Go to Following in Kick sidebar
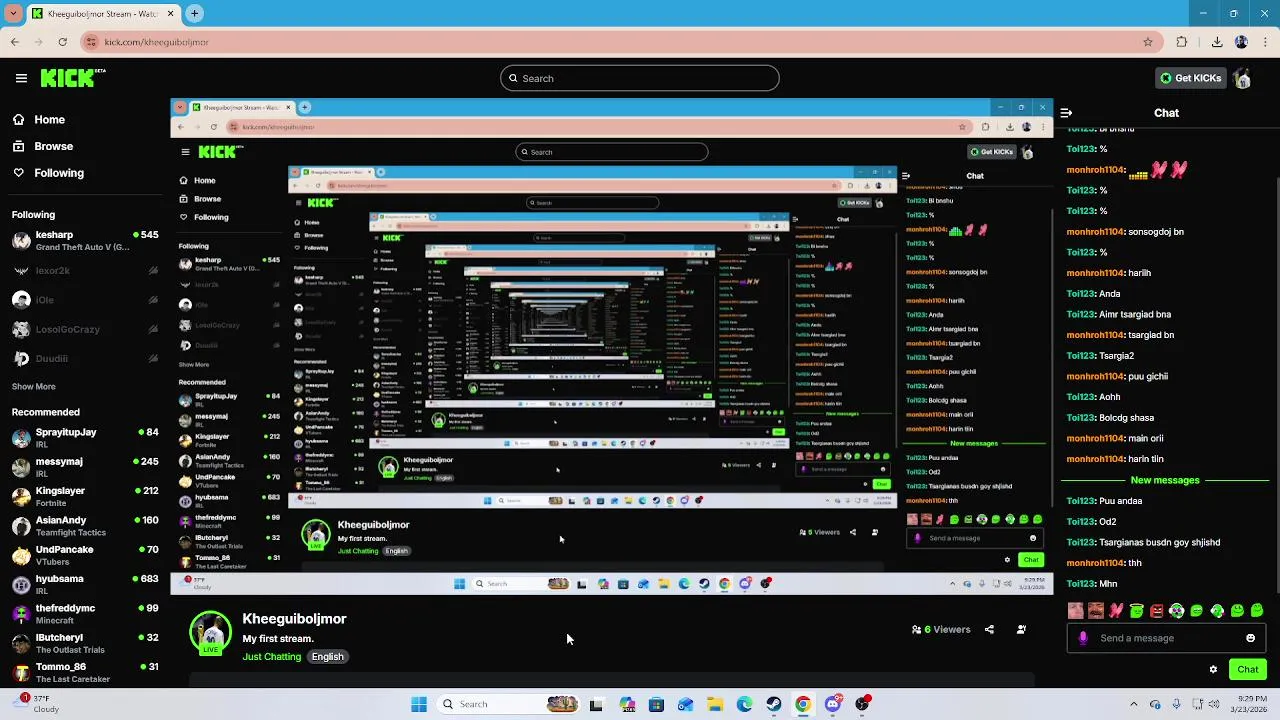The height and width of the screenshot is (720, 1280). (59, 173)
